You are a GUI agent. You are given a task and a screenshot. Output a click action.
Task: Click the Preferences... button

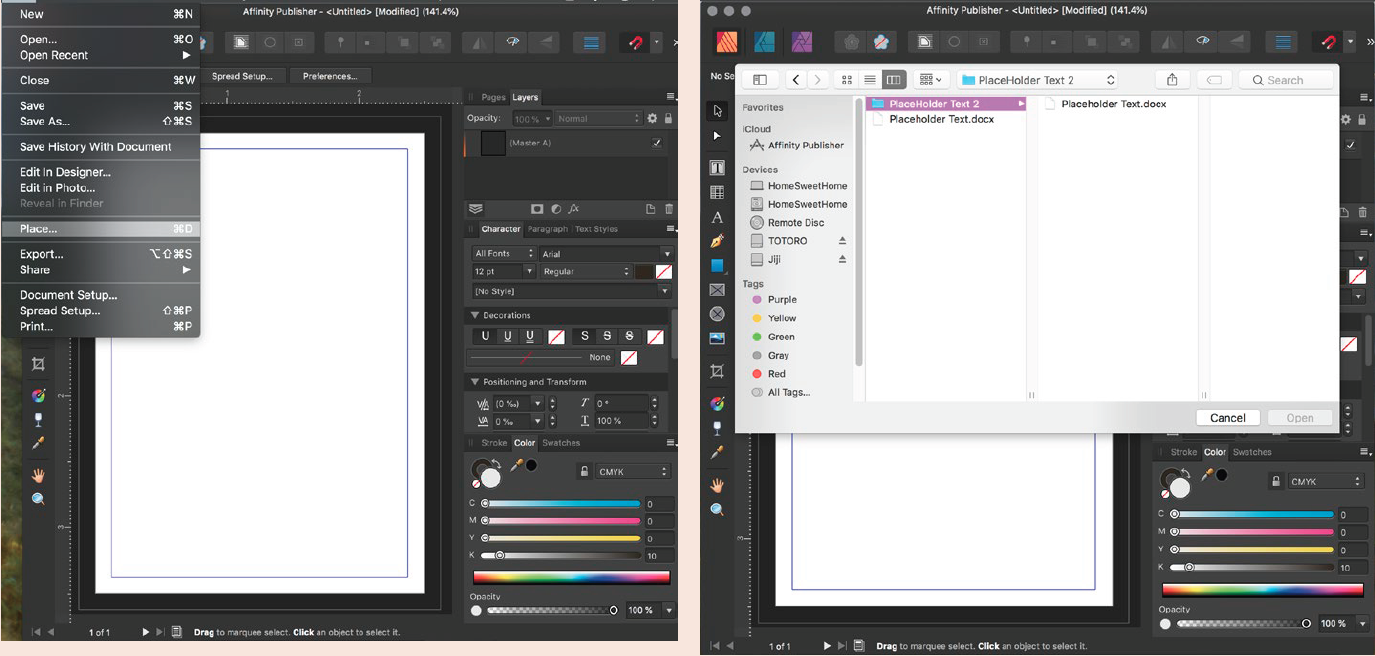[330, 76]
